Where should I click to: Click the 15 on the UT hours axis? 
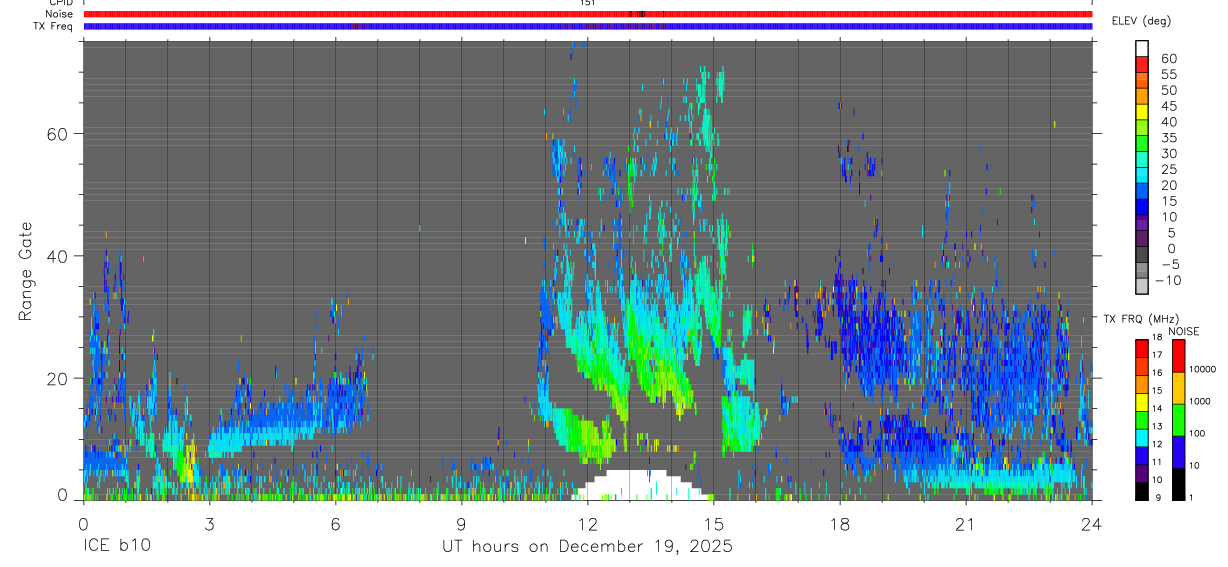coord(714,524)
